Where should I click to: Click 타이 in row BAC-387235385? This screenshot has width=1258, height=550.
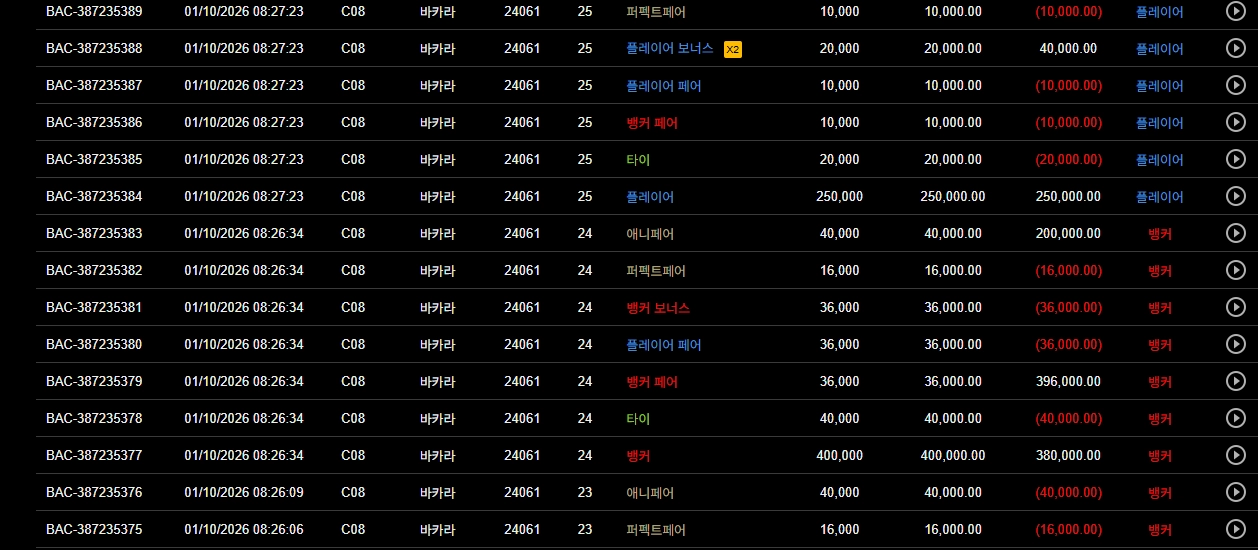tap(638, 160)
